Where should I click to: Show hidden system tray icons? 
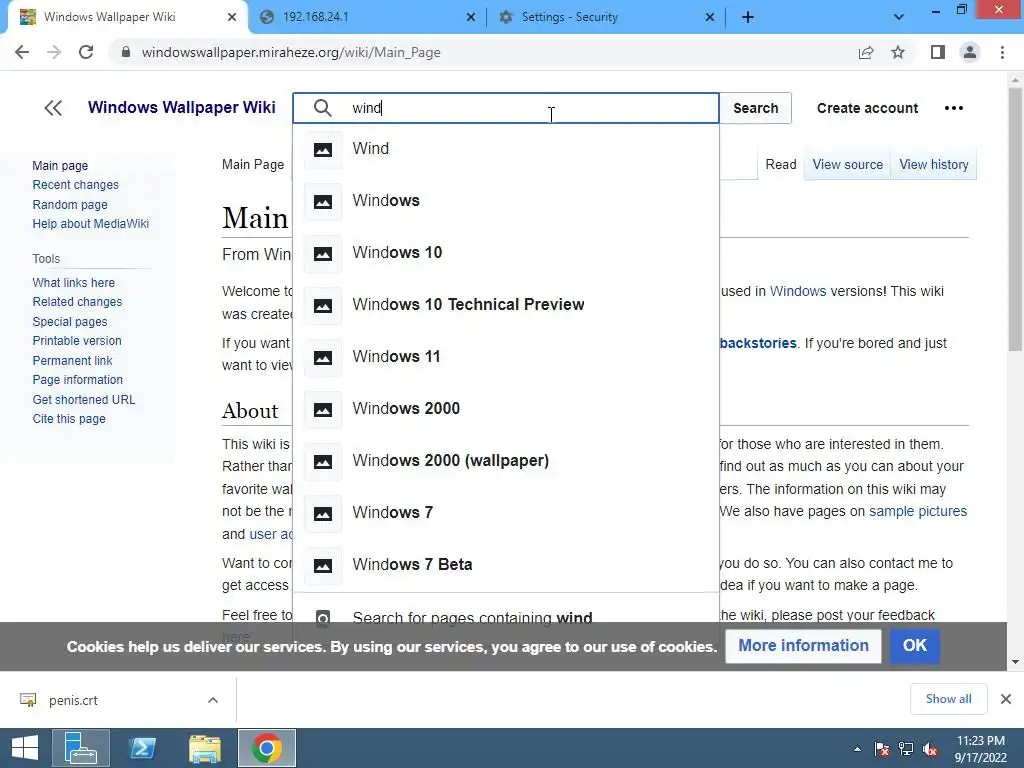(857, 749)
